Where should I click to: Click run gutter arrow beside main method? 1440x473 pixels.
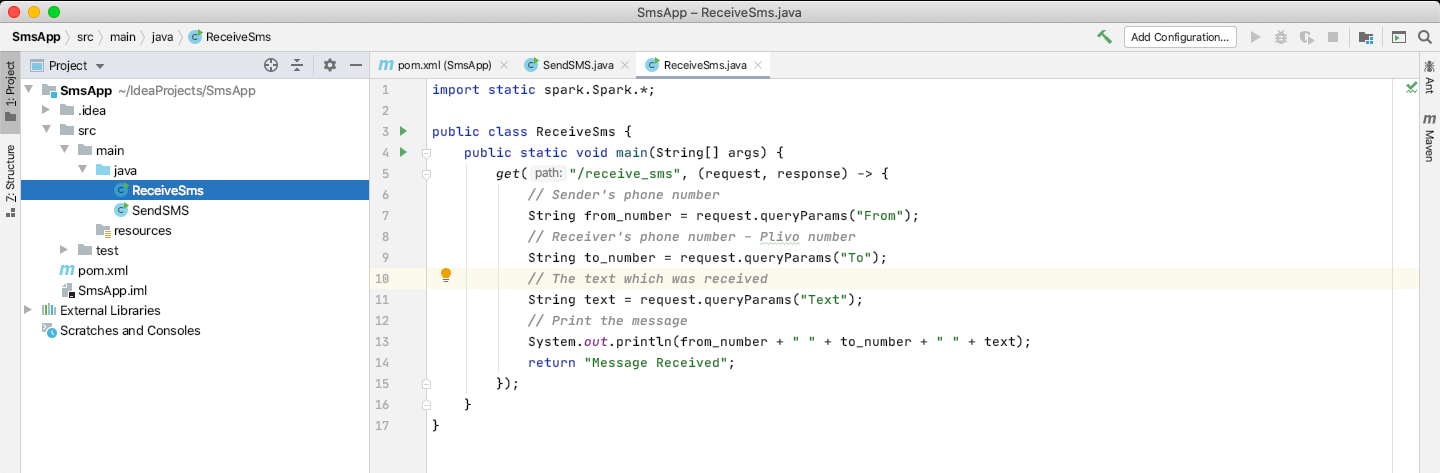coord(403,152)
